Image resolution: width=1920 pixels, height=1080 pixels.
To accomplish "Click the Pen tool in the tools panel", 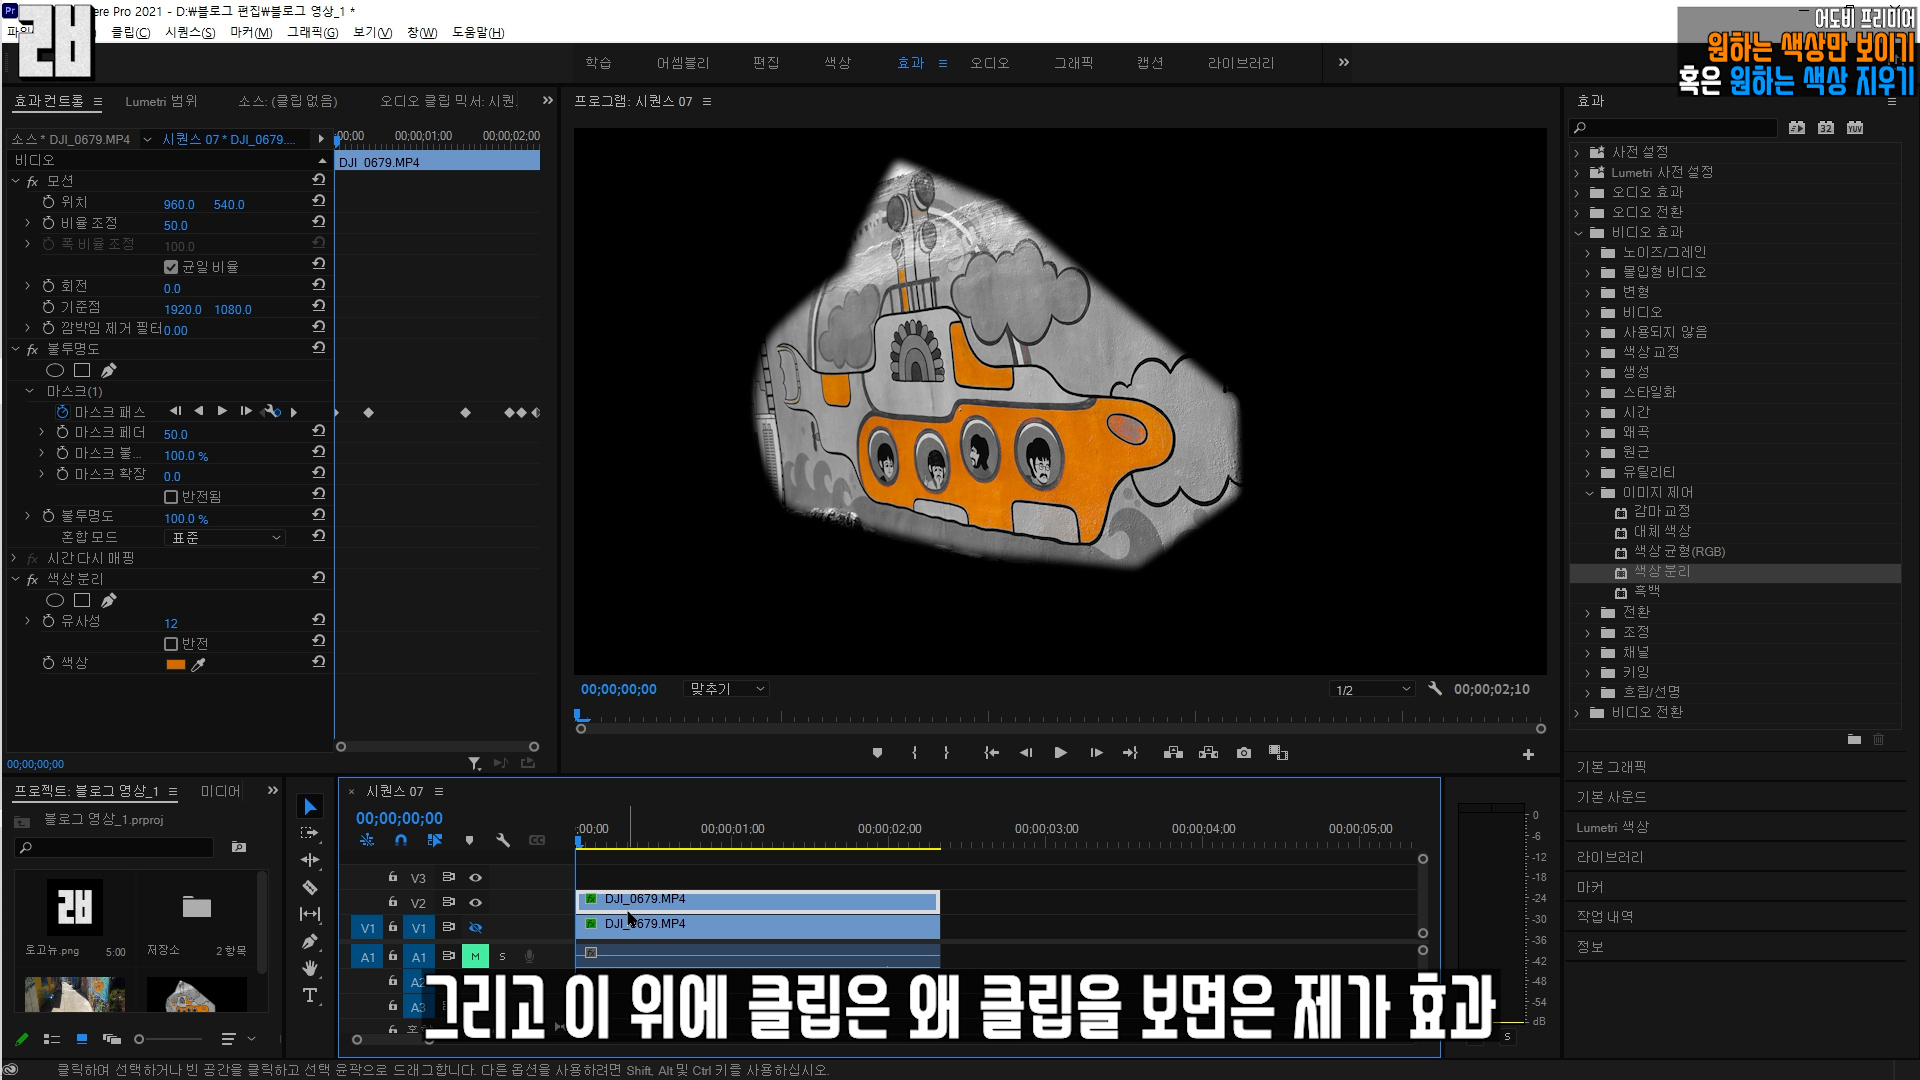I will point(310,941).
